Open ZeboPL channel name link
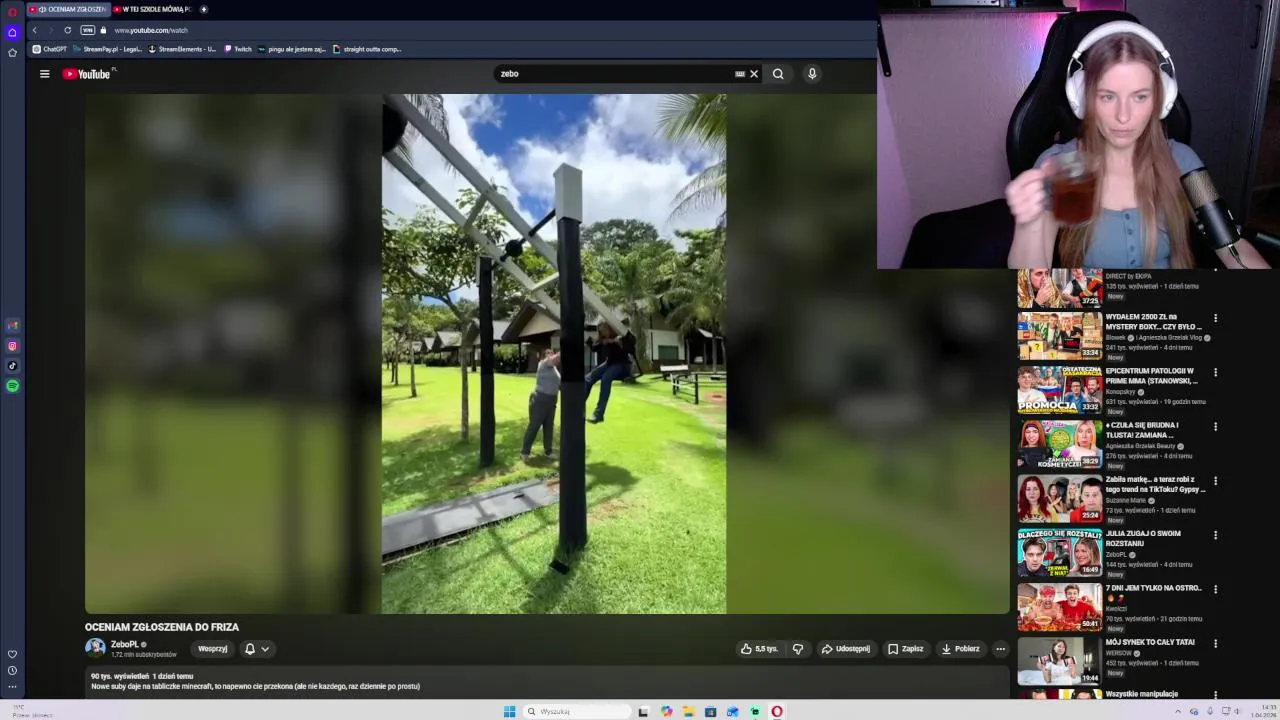The height and width of the screenshot is (720, 1280). 125,644
